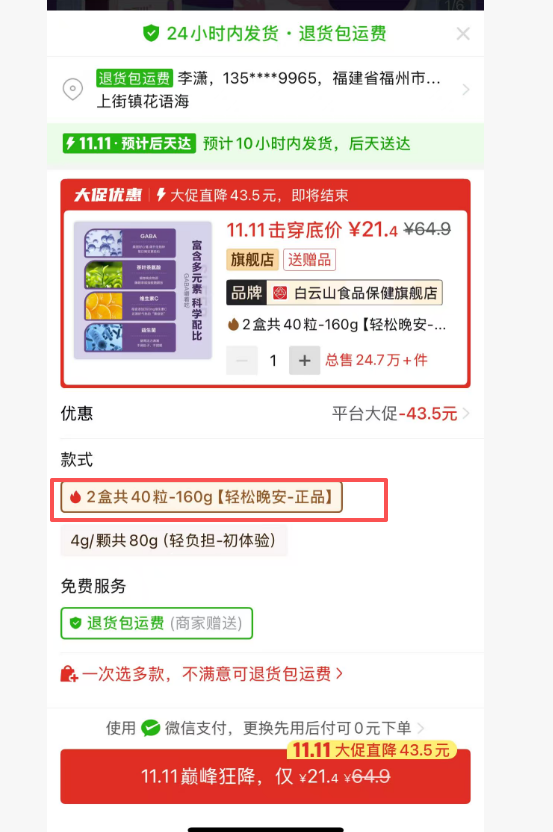Toggle the 退货包运费 (商家赠送) service option
The height and width of the screenshot is (832, 553).
[157, 623]
